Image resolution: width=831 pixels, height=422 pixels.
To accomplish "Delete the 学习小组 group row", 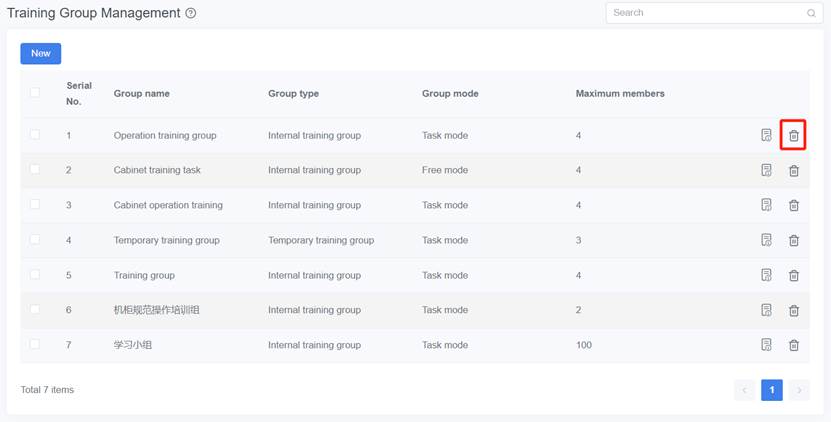I will [793, 345].
